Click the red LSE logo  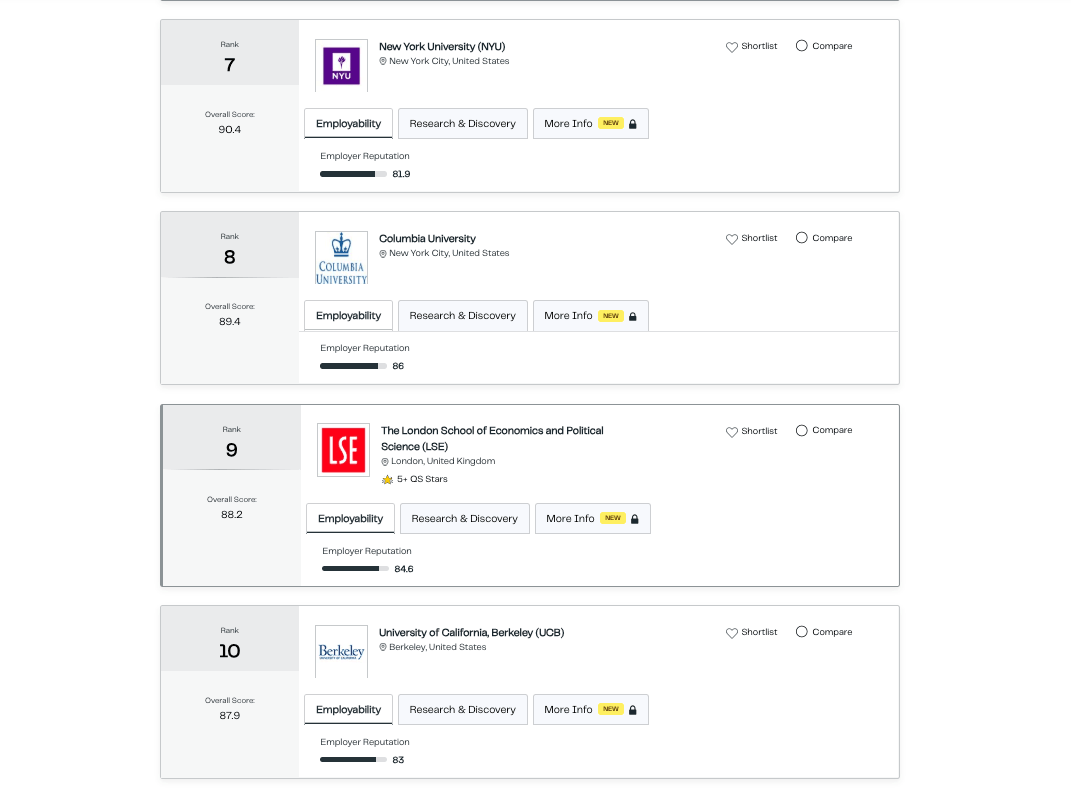pos(344,450)
